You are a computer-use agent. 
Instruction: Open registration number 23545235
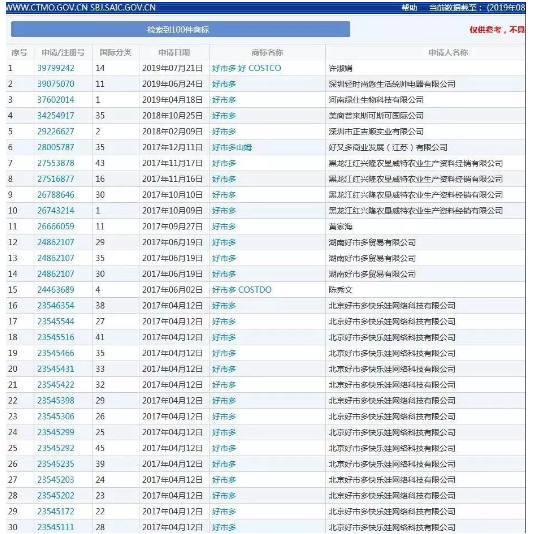click(56, 464)
